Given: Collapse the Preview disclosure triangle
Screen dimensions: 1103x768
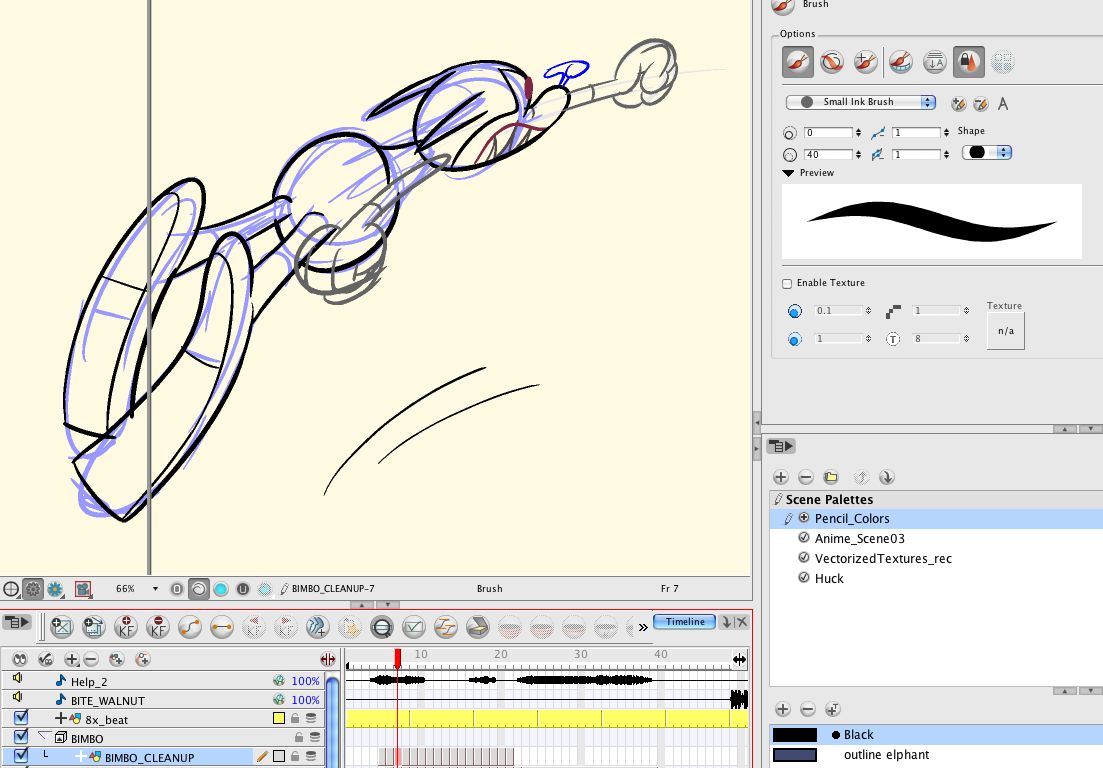Looking at the screenshot, I should (788, 173).
